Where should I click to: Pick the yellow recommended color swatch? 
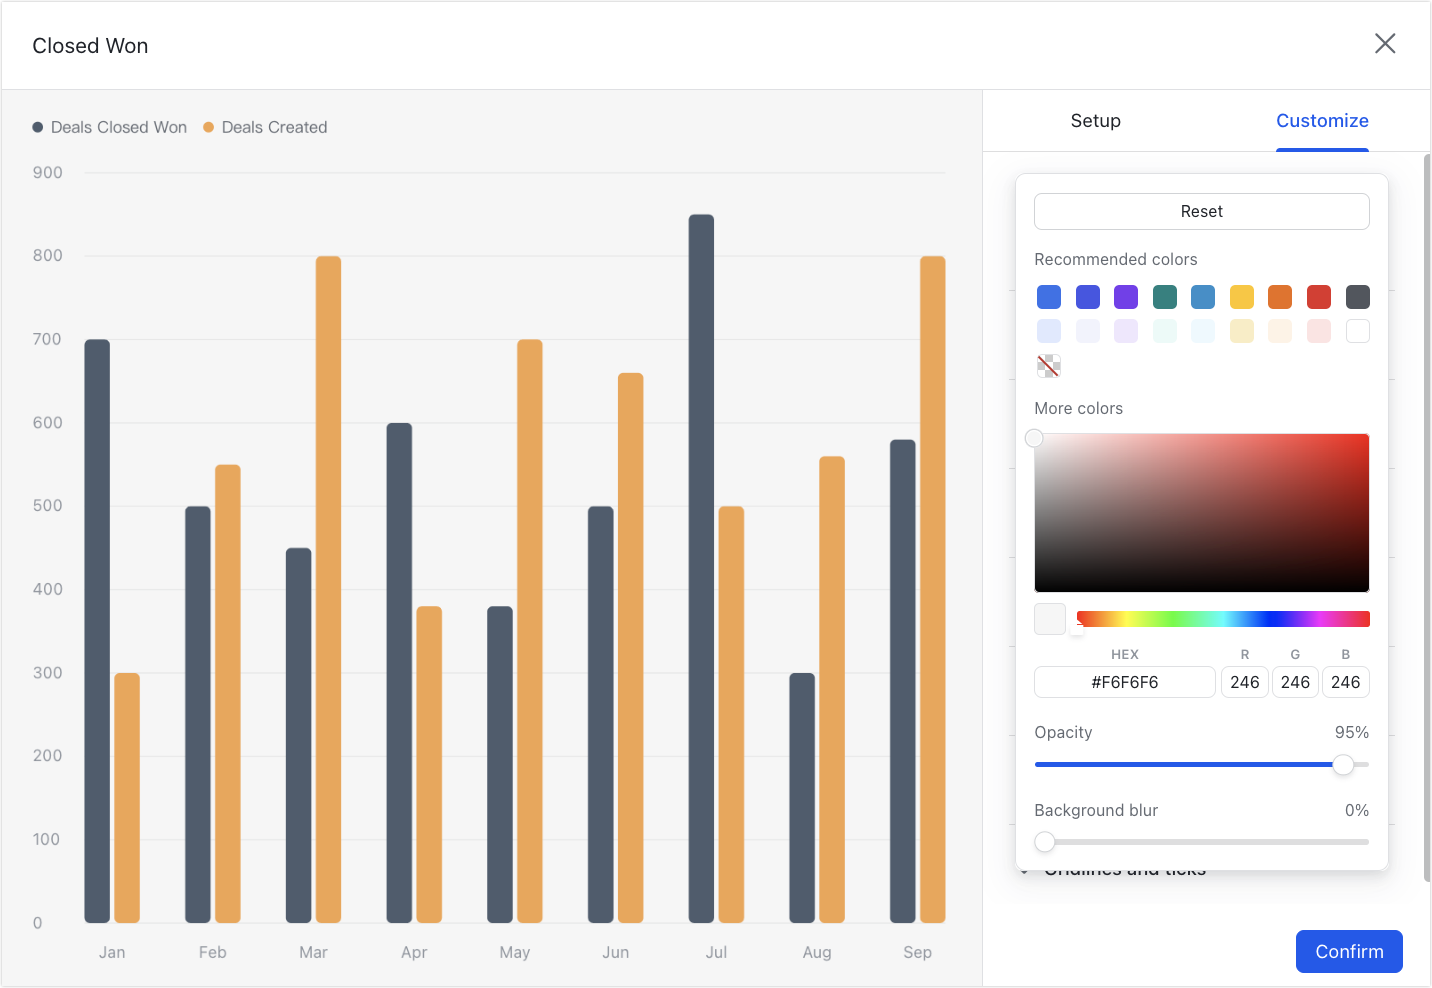[1242, 297]
